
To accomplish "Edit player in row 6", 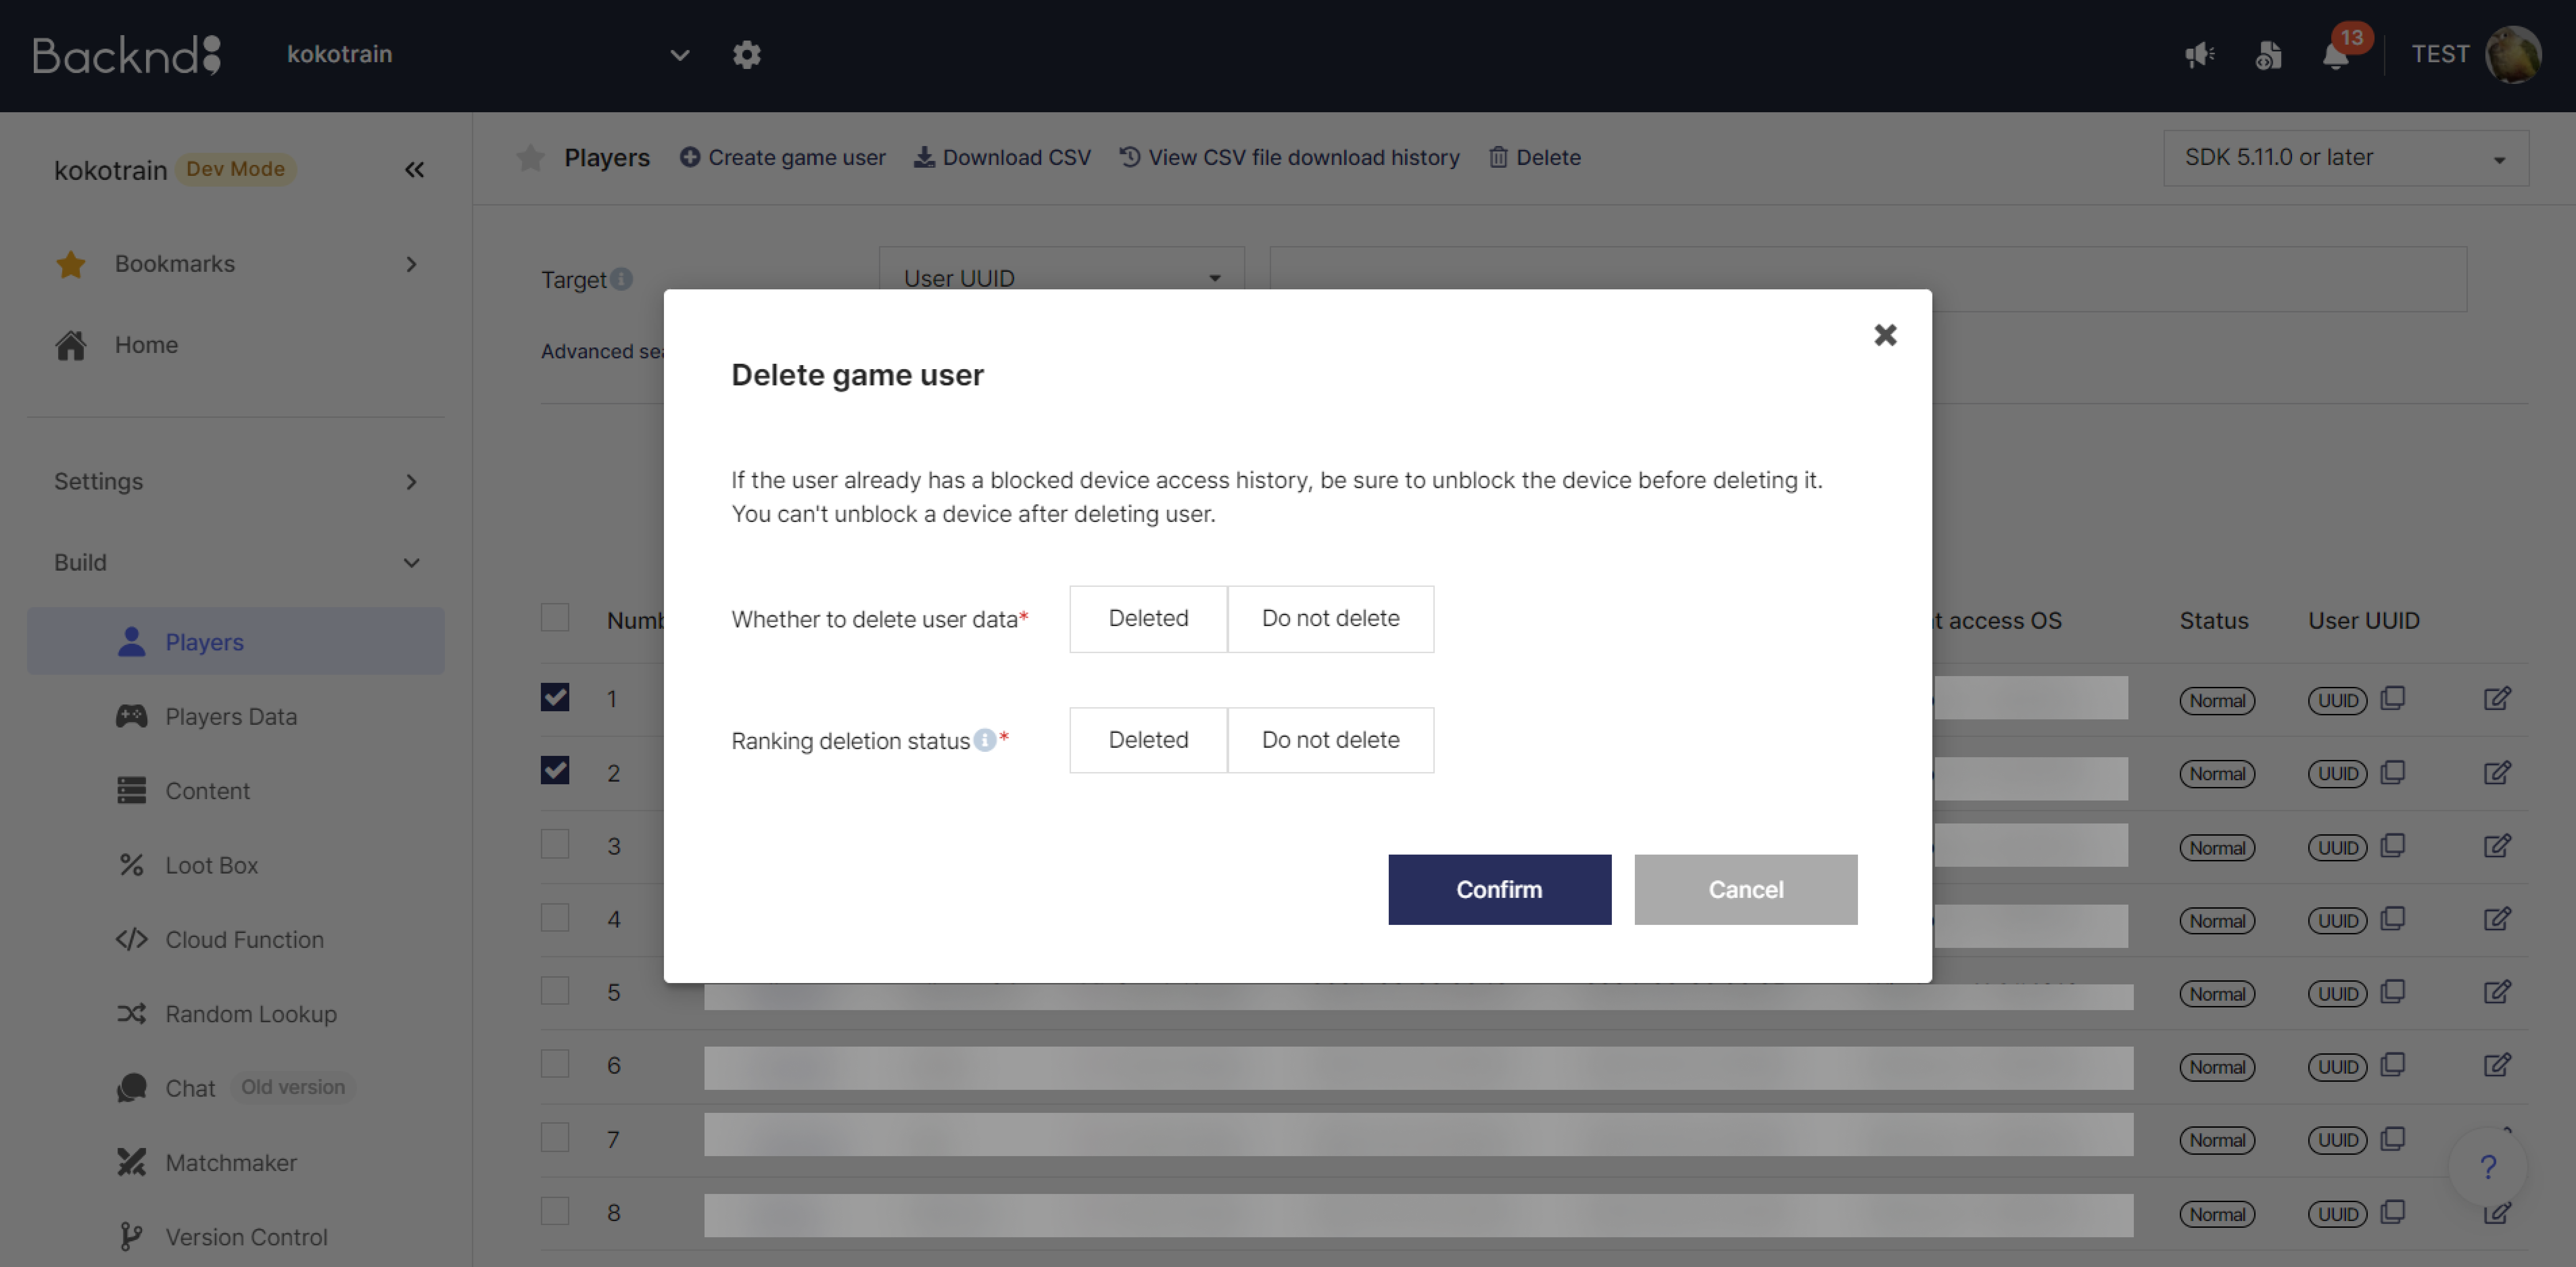I will pos(2497,1065).
